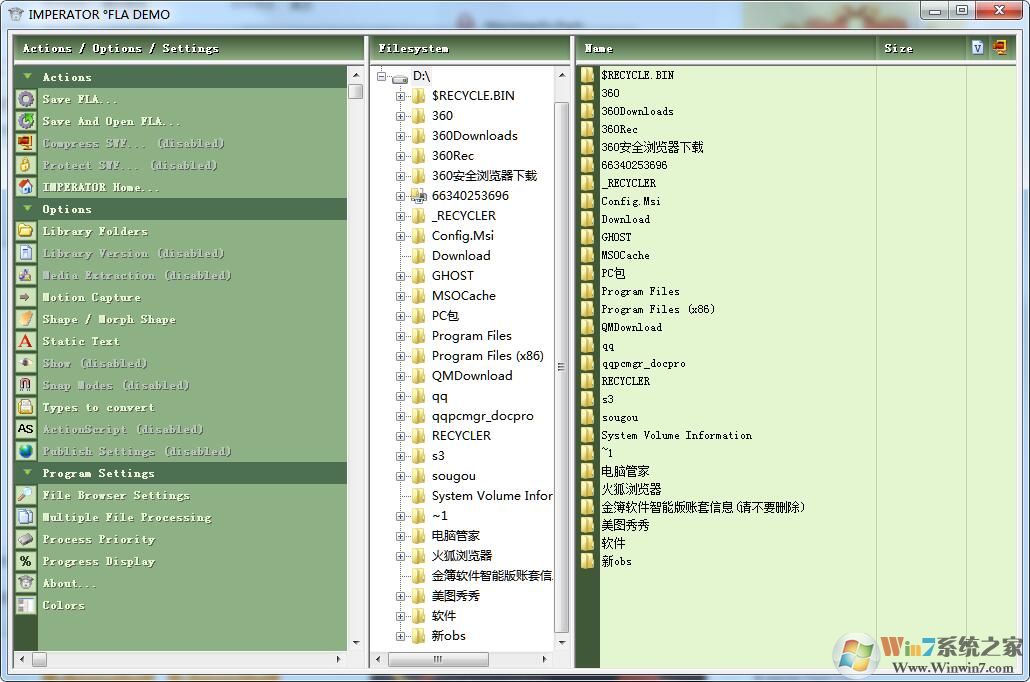Click the V icon in the Name header
Viewport: 1030px width, 682px height.
[977, 47]
